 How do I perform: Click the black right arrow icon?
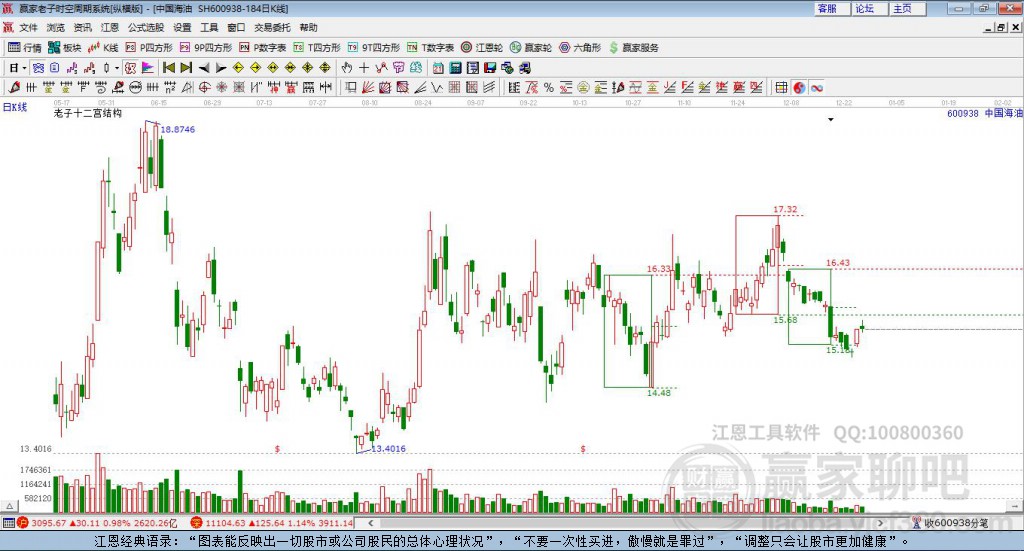(x=221, y=68)
